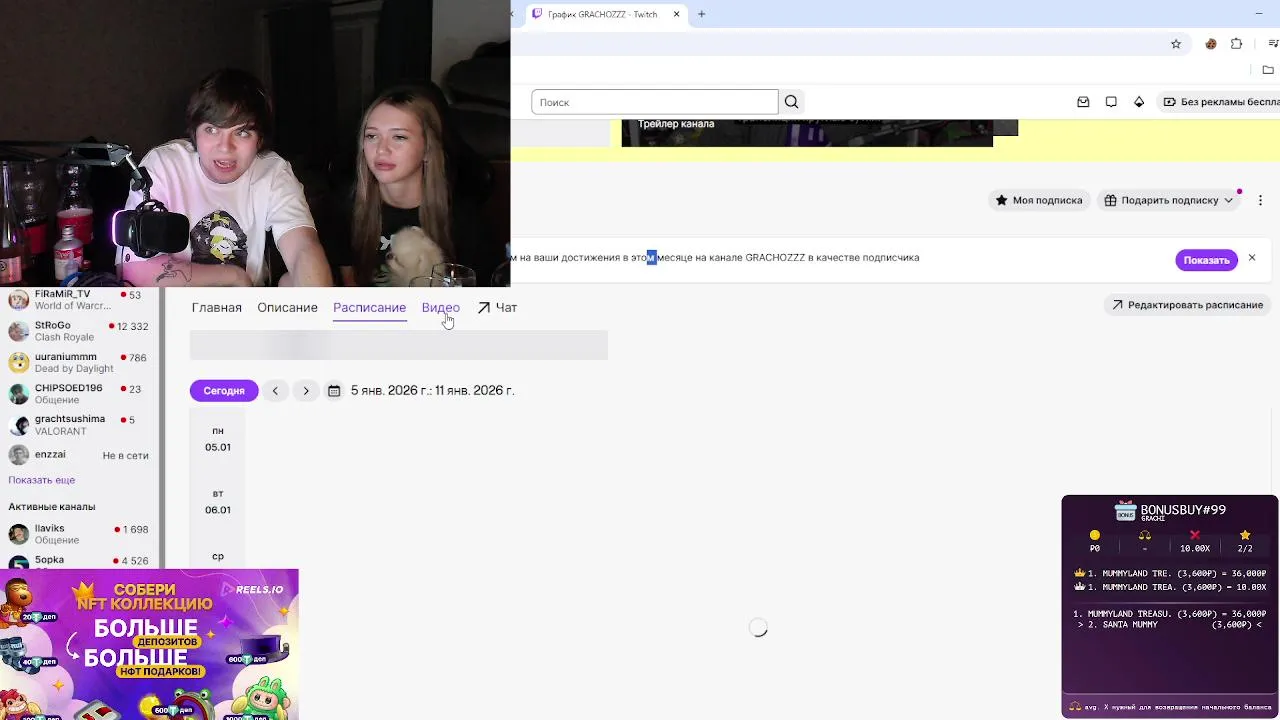Click the 5 янв. 2026 date range text

(432, 391)
